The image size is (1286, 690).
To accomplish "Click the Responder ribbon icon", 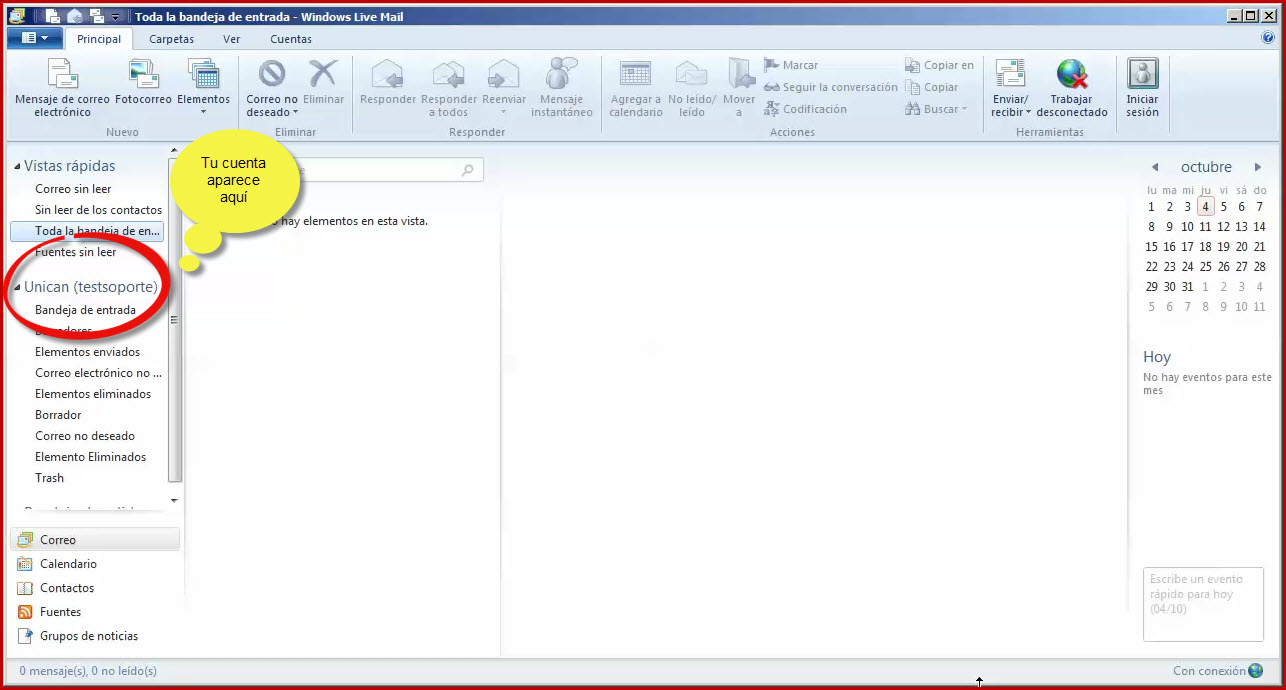I will click(x=387, y=74).
